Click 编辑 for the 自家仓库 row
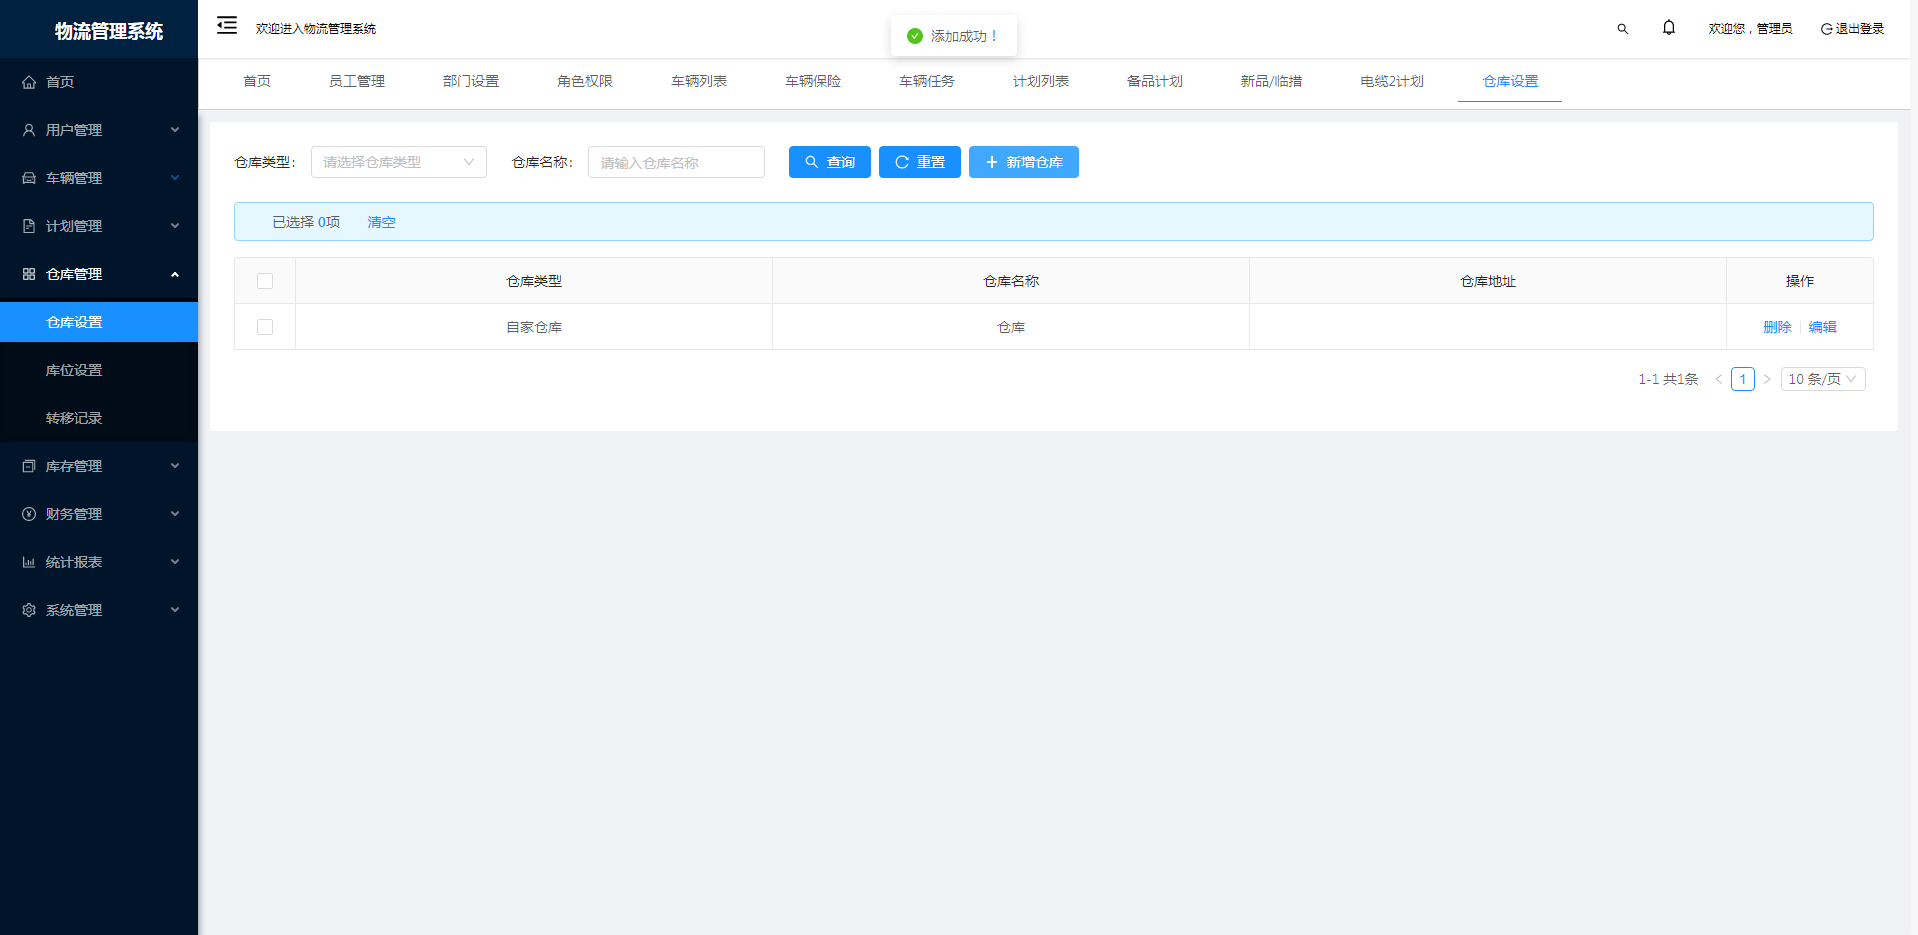Screen dimensions: 1918x935 1823,327
